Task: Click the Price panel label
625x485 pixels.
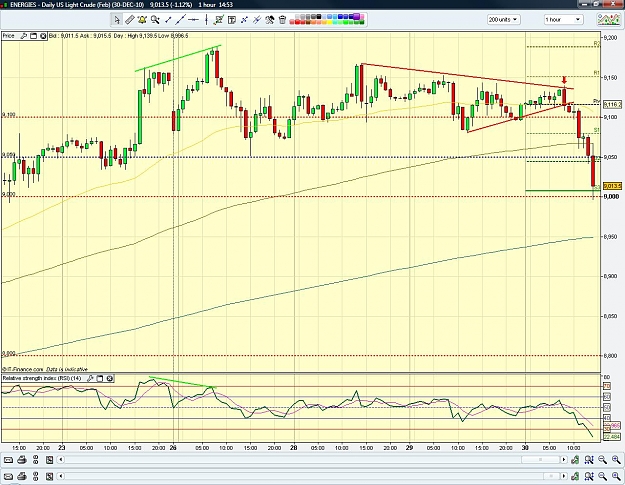Action: [x=9, y=36]
